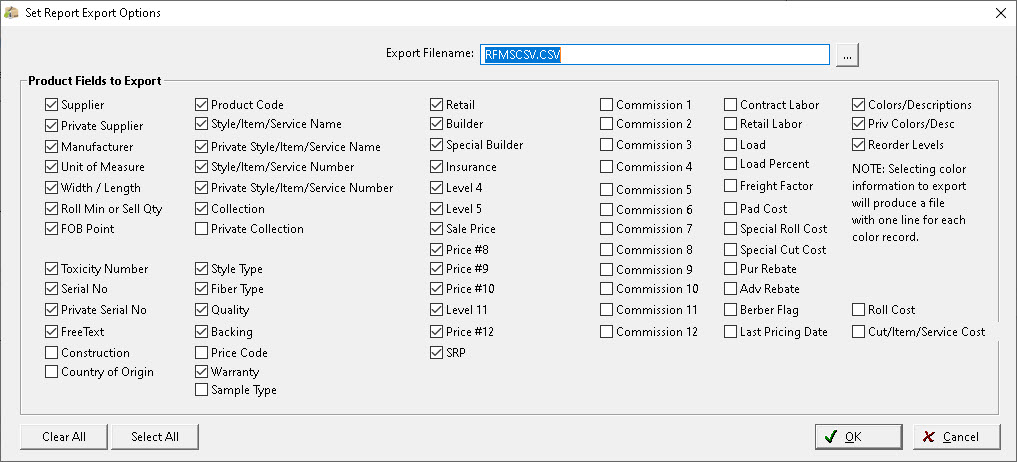Uncheck the Quality checkbox
Image resolution: width=1017 pixels, height=462 pixels.
pyautogui.click(x=202, y=310)
